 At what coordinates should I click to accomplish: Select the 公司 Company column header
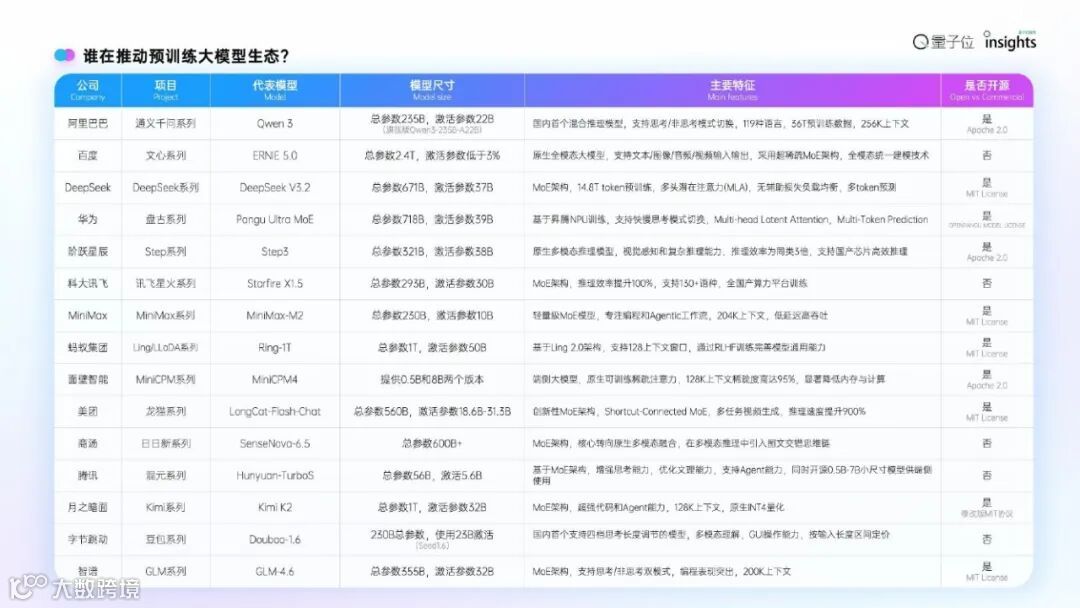click(x=87, y=90)
